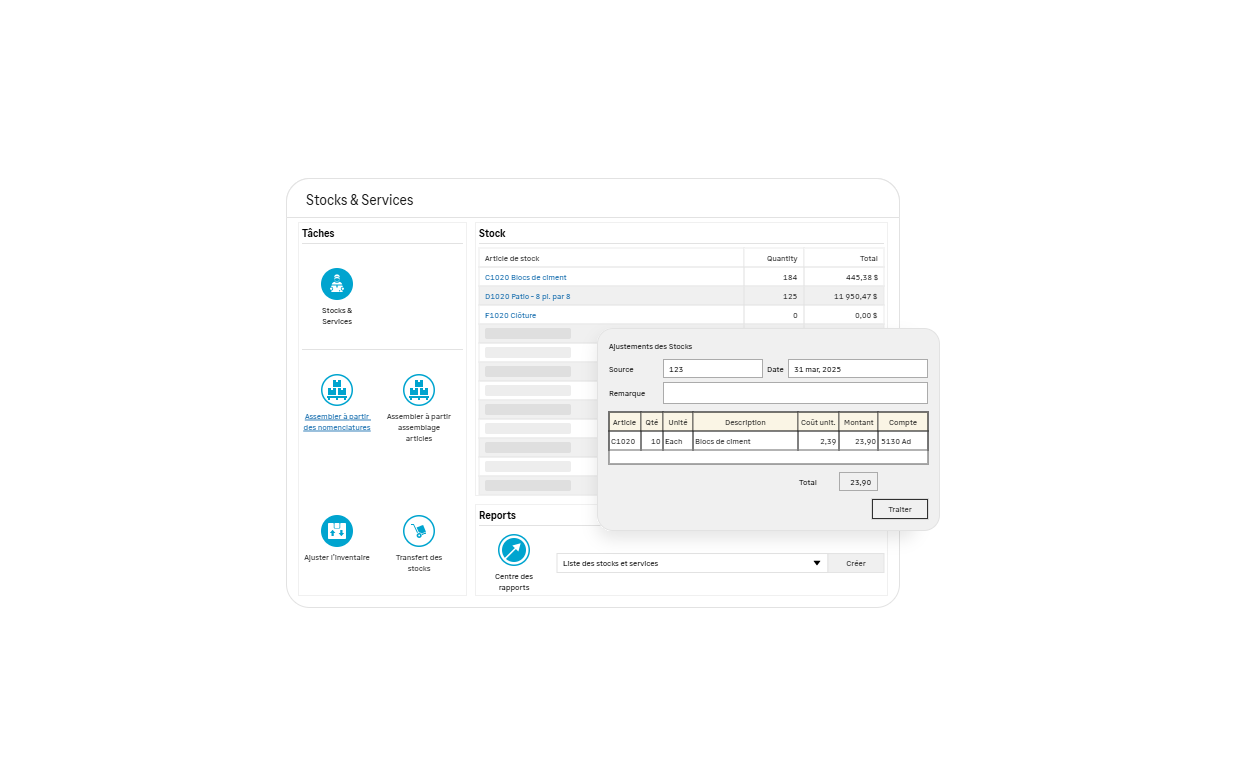Open the C1020 Blocs de ciment link
This screenshot has height=769, width=1254.
pos(526,277)
